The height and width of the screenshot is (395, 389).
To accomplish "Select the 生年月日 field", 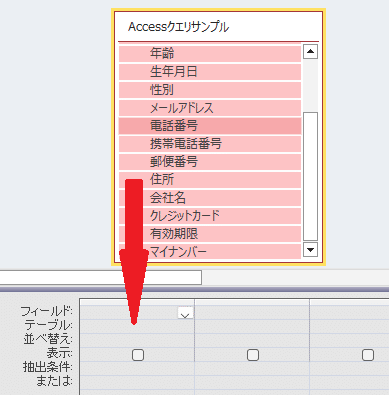I will tap(210, 72).
